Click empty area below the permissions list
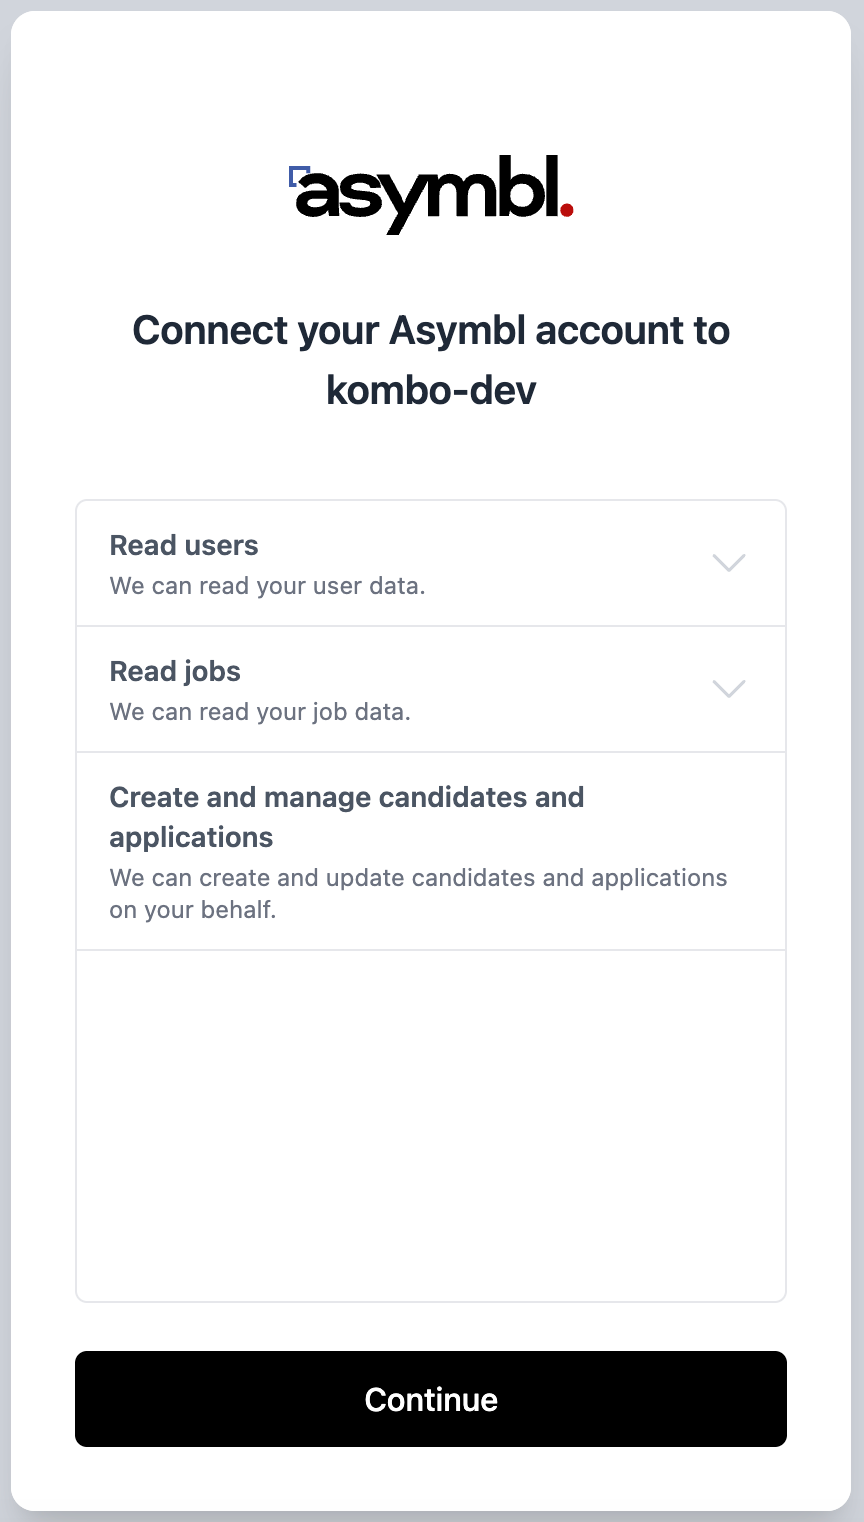The image size is (864, 1522). (431, 1125)
